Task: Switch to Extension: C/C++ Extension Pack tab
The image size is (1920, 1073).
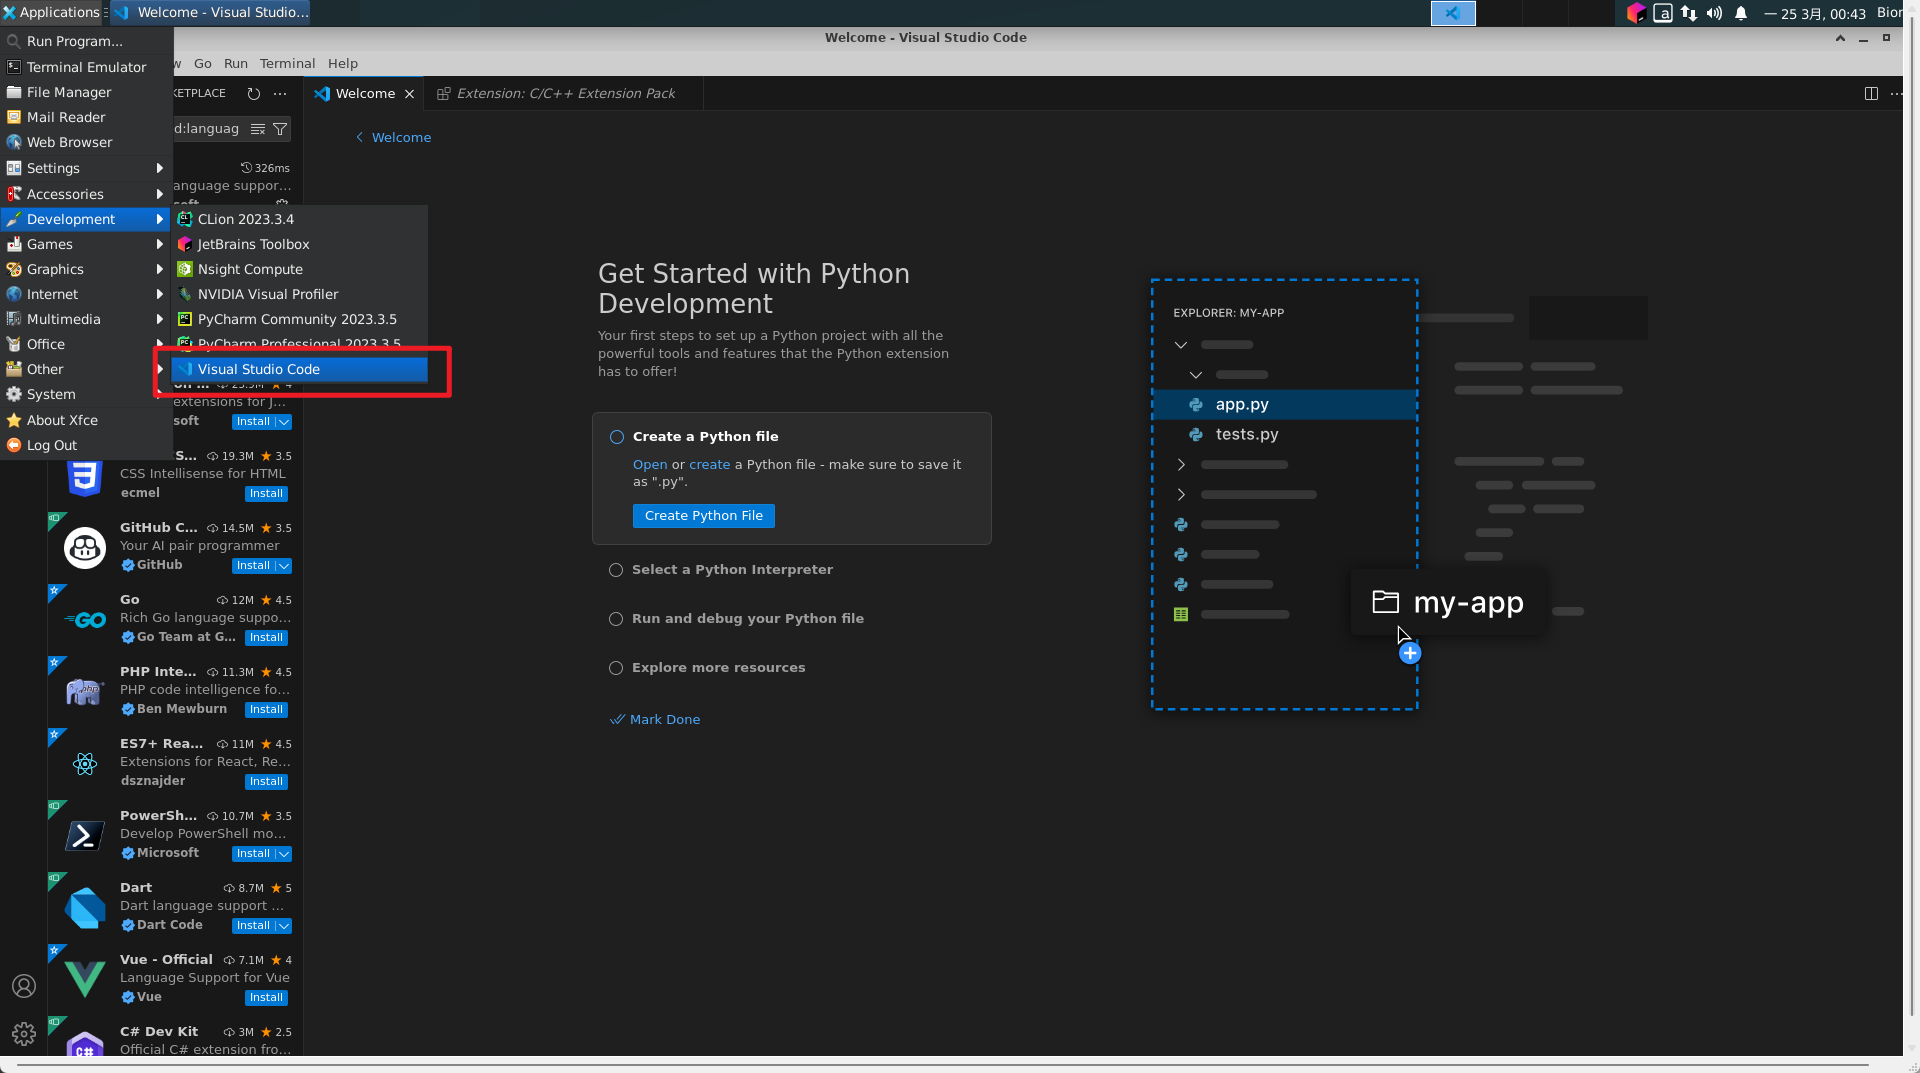Action: pos(564,93)
